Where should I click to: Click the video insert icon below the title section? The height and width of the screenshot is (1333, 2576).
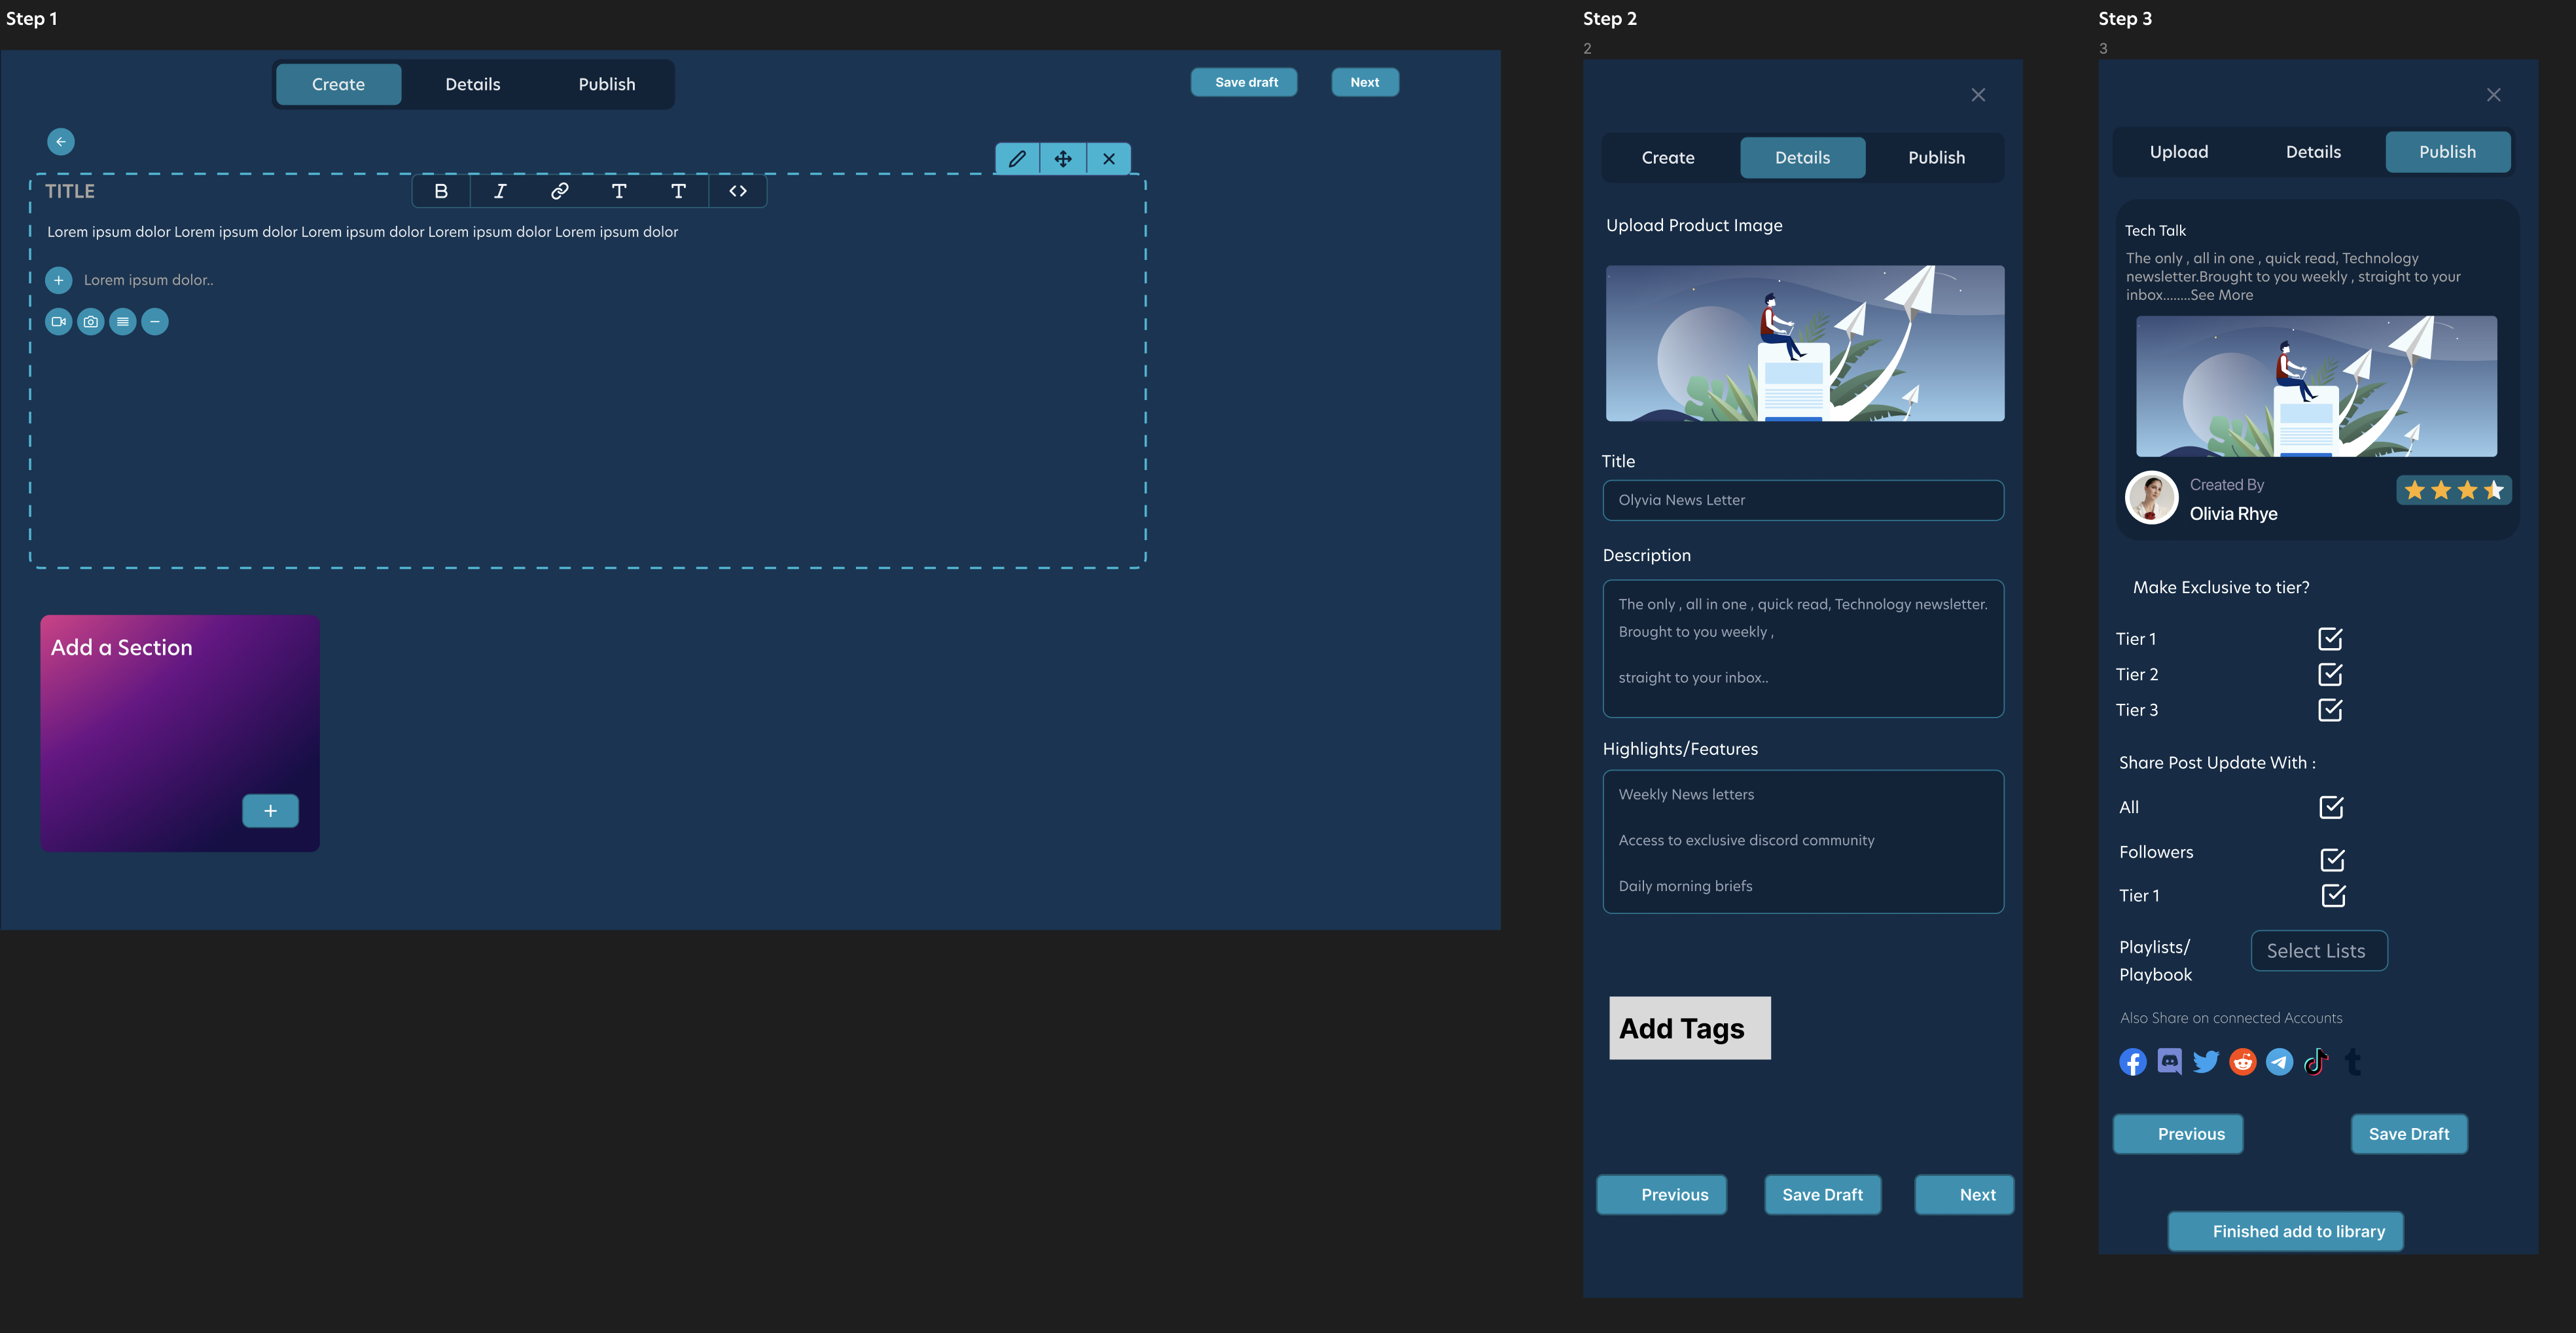point(58,321)
